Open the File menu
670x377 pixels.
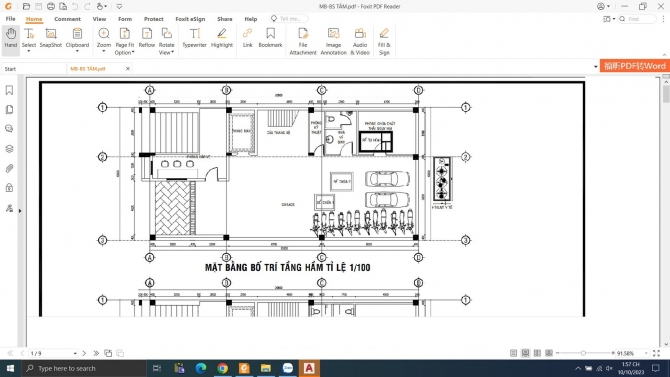pos(11,19)
